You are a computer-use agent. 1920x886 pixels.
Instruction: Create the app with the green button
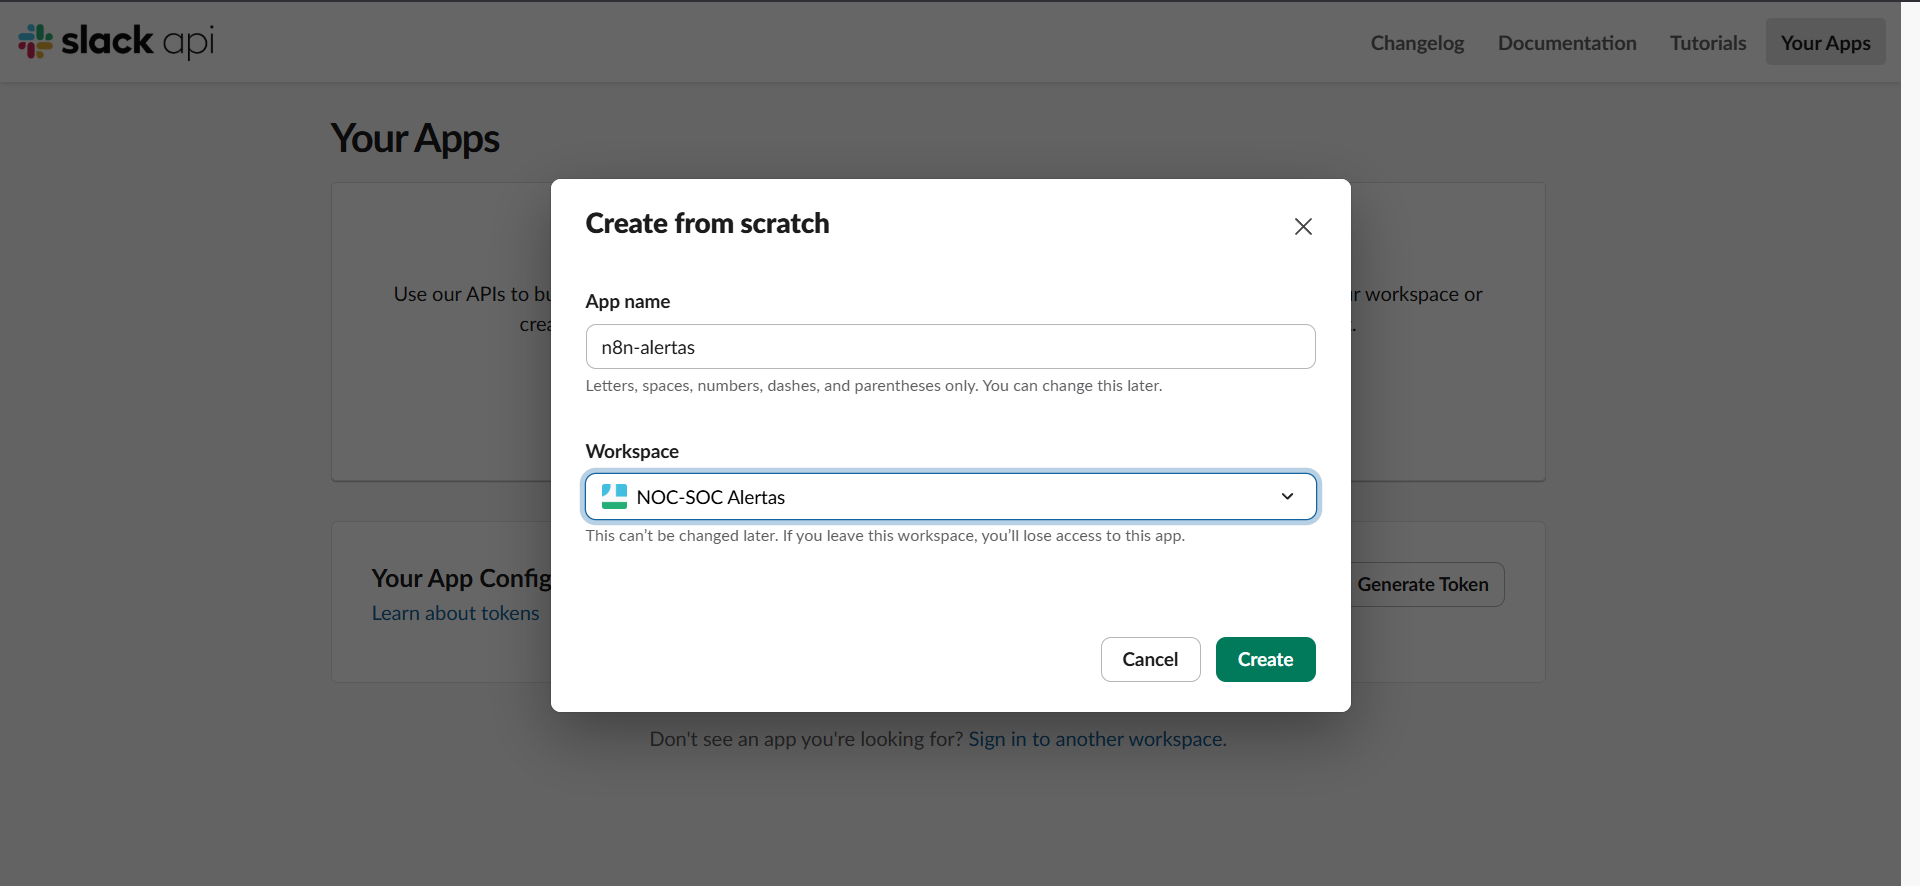[1265, 660]
